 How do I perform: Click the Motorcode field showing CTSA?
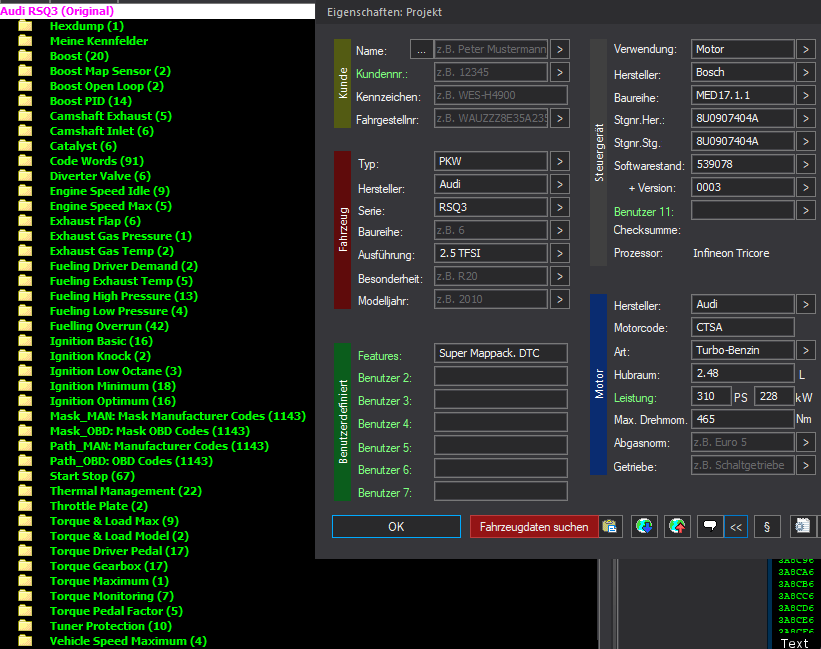click(742, 327)
